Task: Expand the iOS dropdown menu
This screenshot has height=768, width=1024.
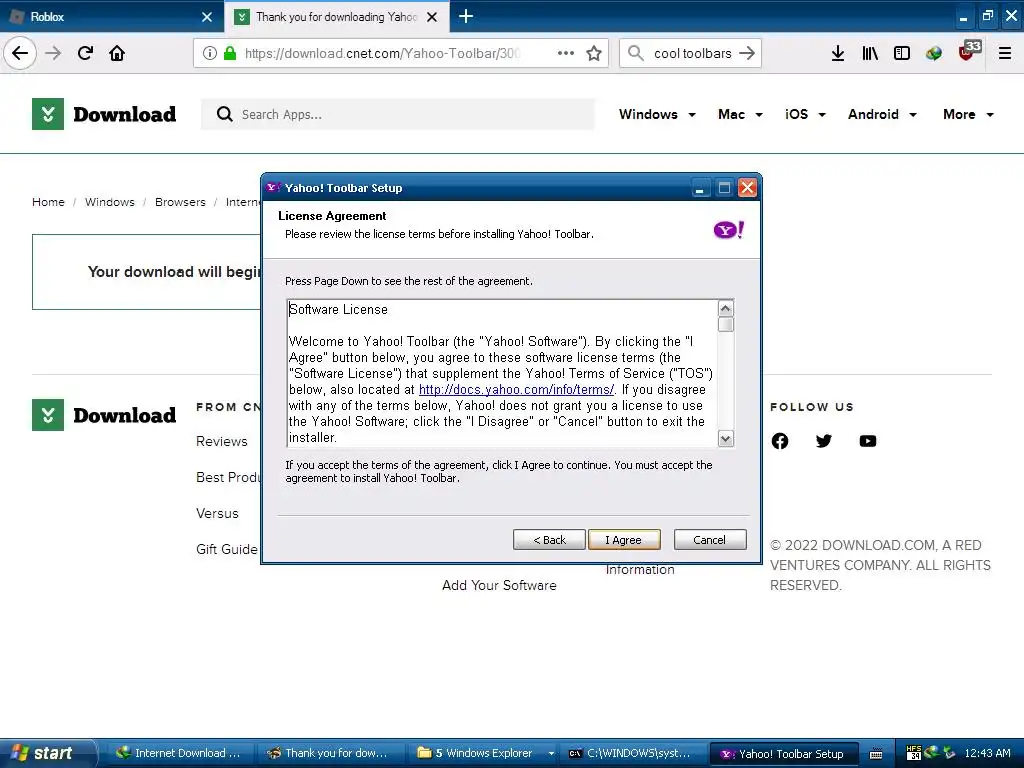Action: [805, 114]
